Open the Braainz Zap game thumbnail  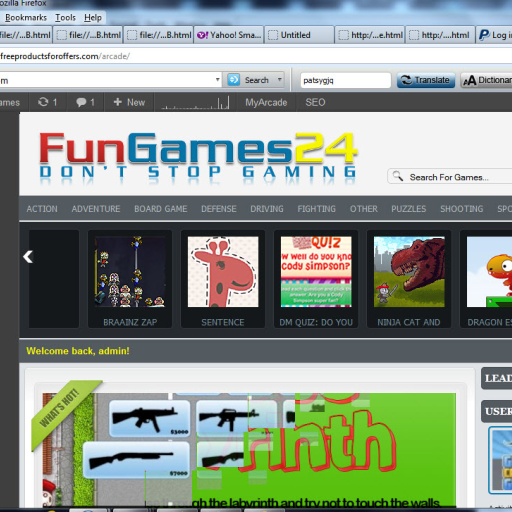click(x=130, y=272)
